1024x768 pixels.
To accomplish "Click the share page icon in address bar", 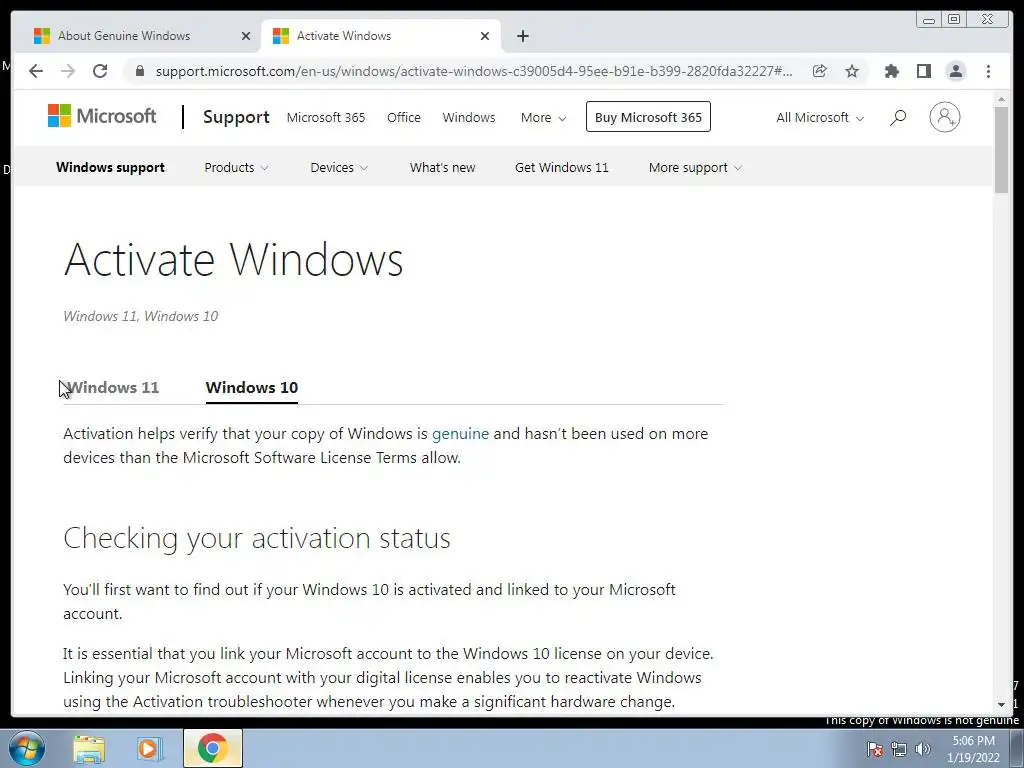I will pyautogui.click(x=820, y=71).
